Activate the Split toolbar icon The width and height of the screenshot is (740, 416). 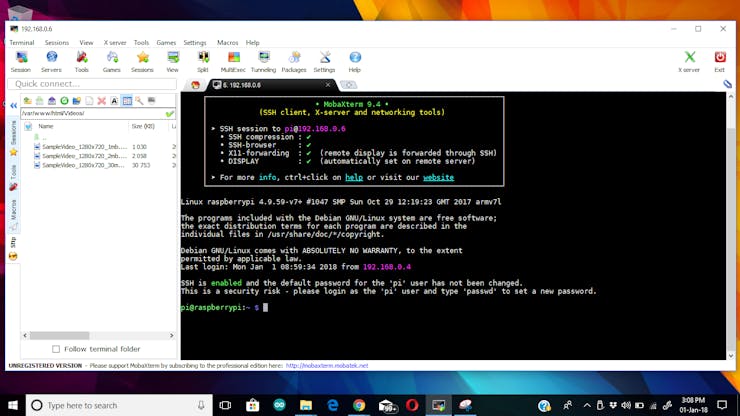click(x=203, y=62)
